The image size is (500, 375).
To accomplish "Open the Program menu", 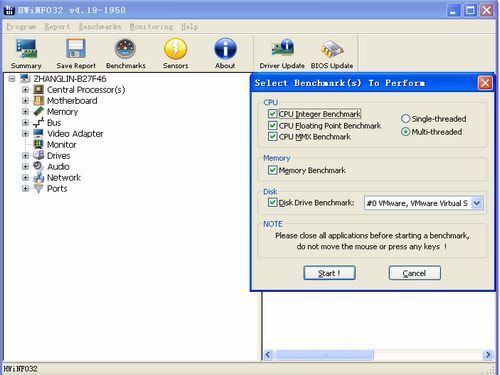I will (x=21, y=26).
